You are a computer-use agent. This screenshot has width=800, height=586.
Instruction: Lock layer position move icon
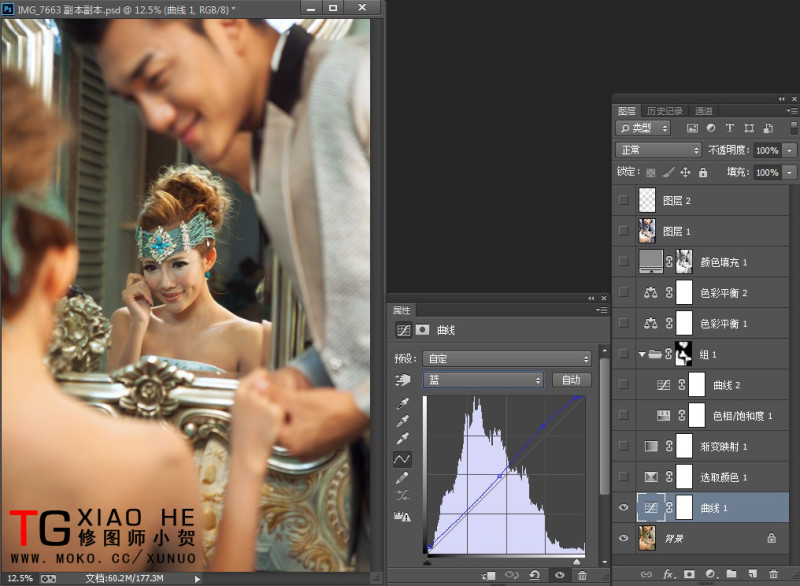[685, 172]
